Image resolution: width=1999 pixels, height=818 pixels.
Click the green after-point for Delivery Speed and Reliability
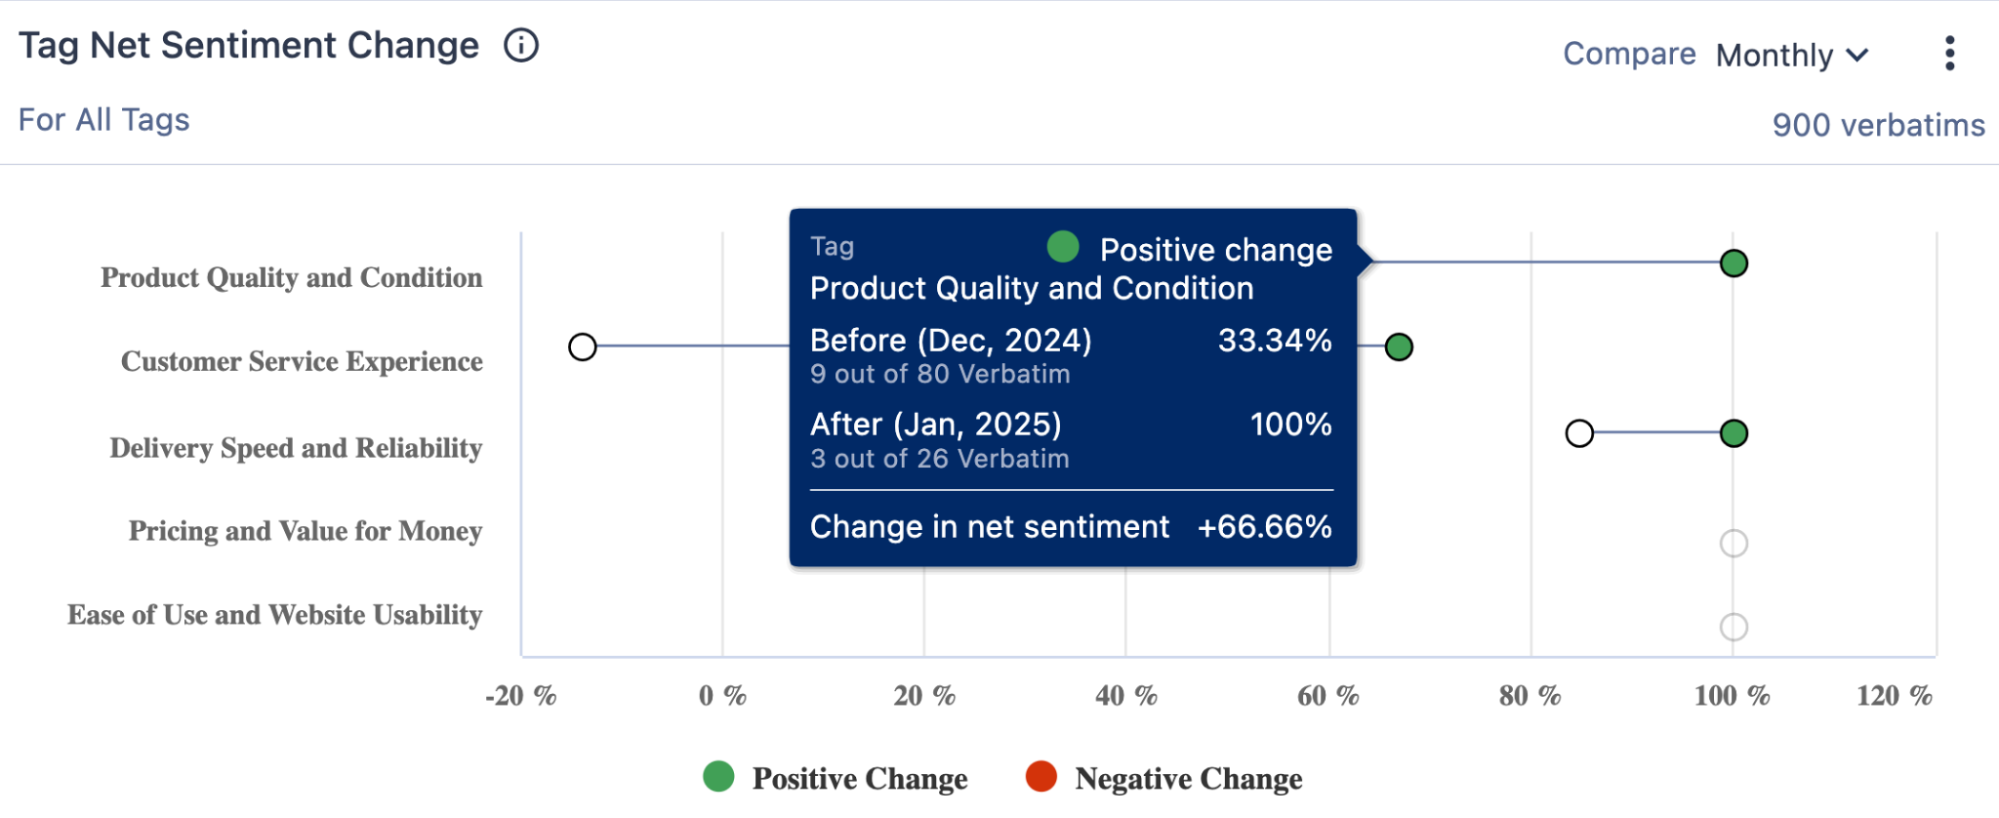[1733, 433]
